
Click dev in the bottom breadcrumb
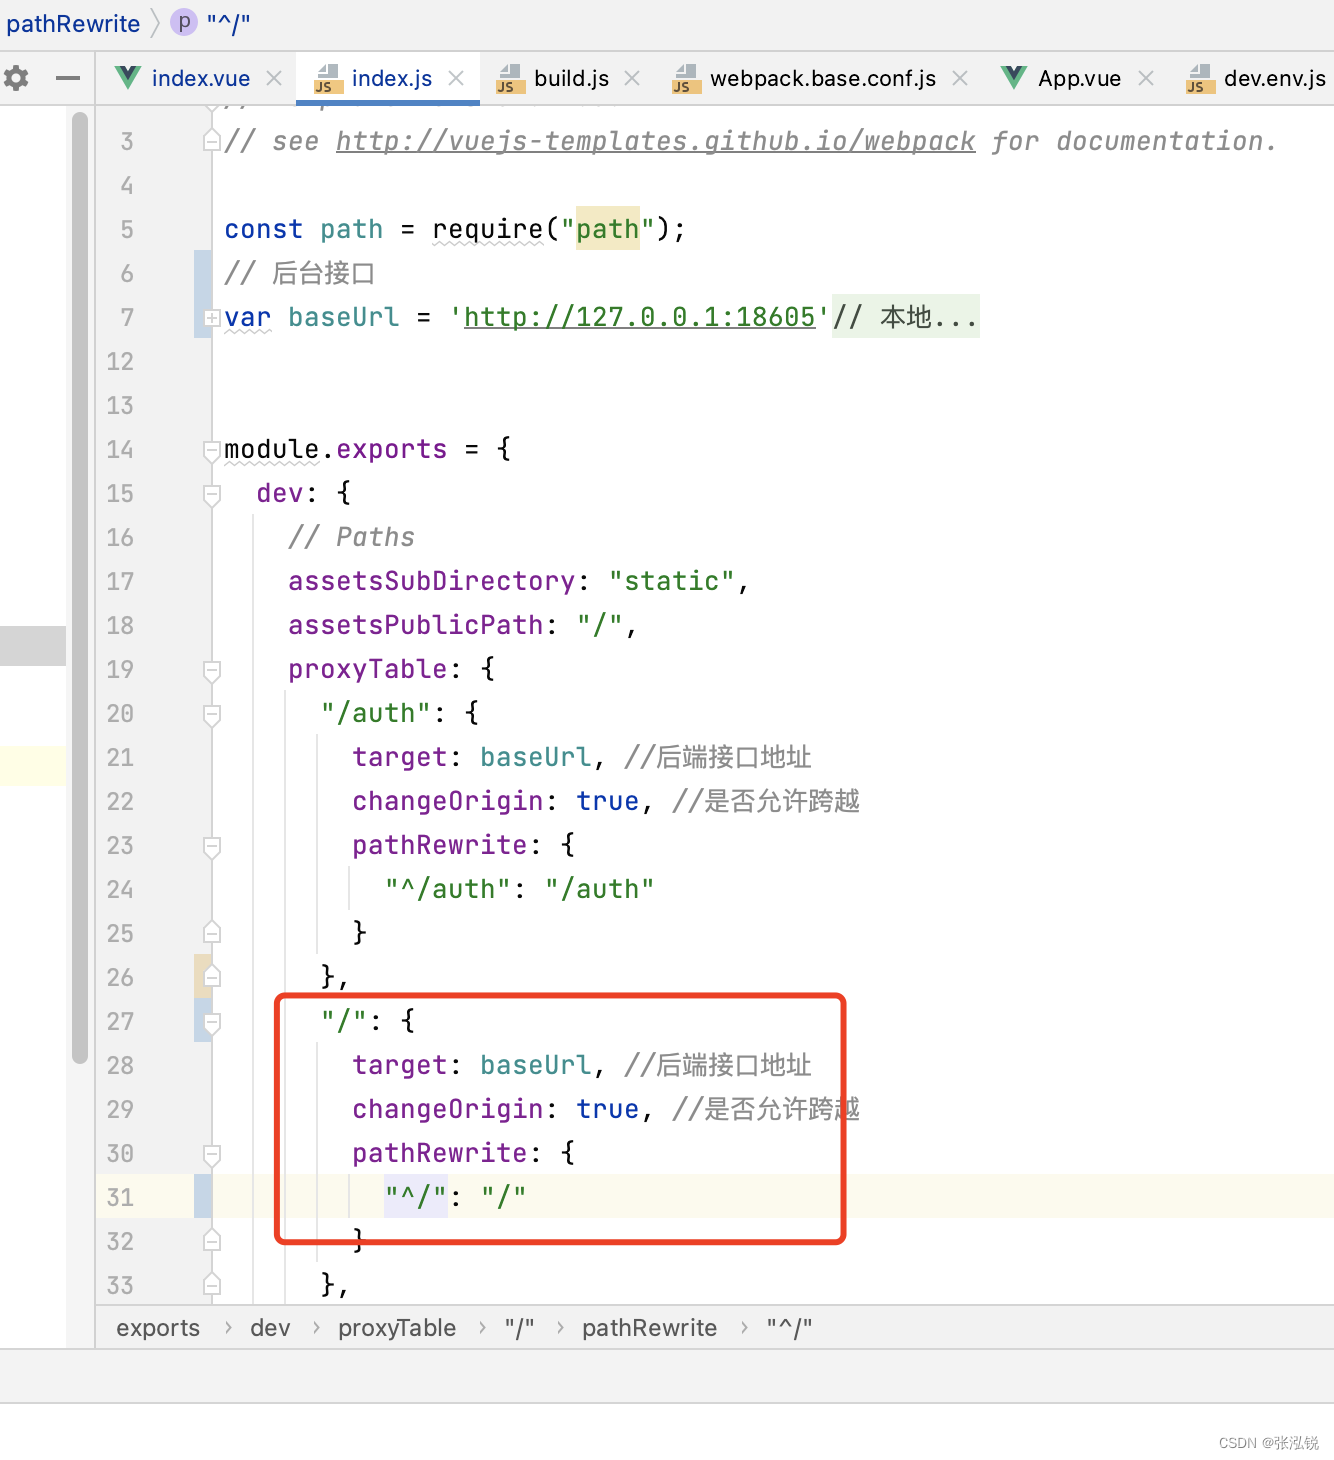270,1328
